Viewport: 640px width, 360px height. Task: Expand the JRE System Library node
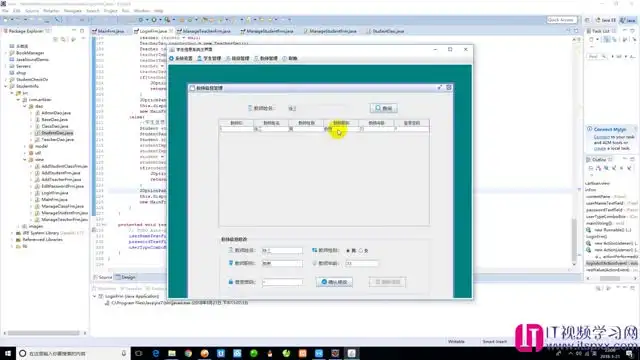pyautogui.click(x=12, y=233)
